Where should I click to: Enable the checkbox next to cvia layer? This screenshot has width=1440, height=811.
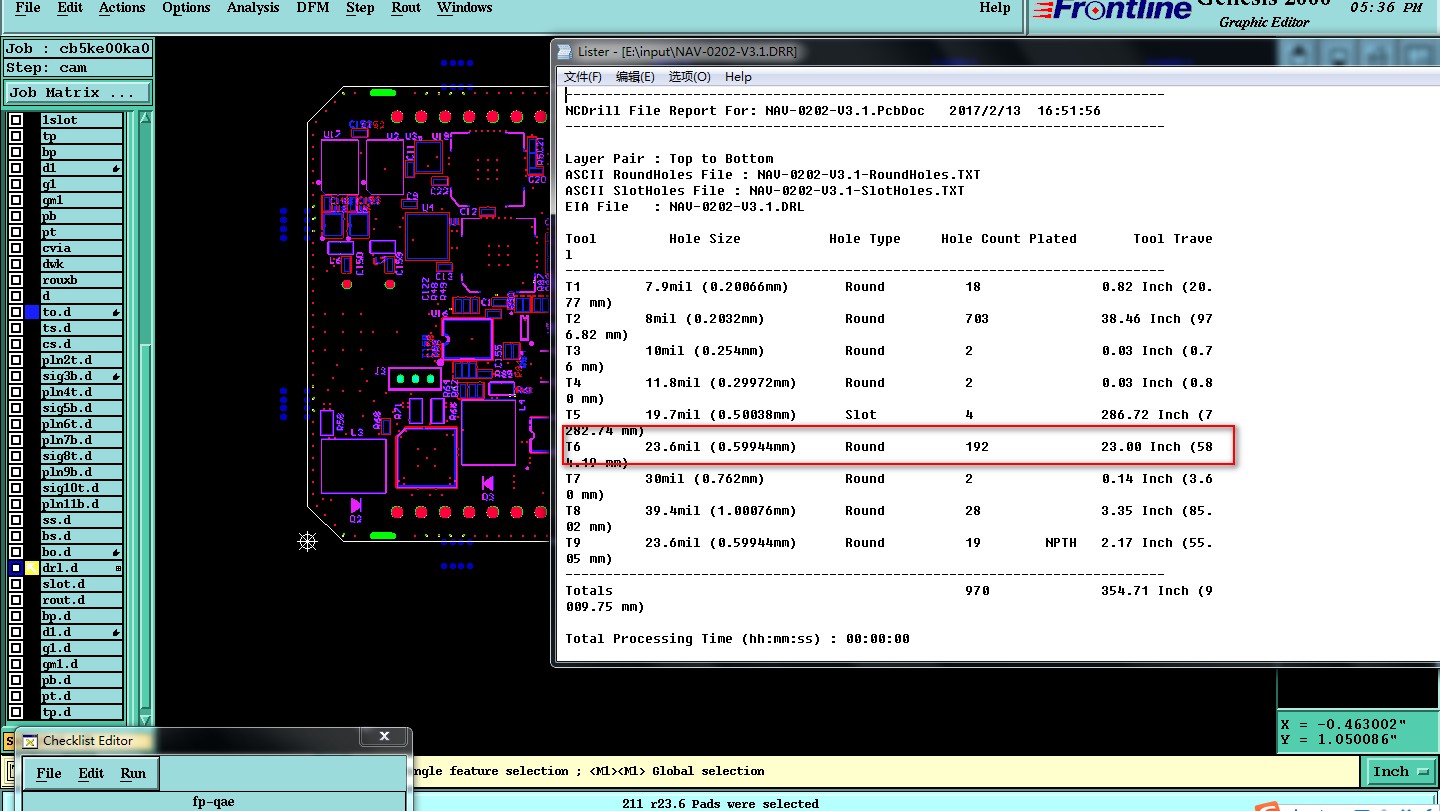coord(16,248)
